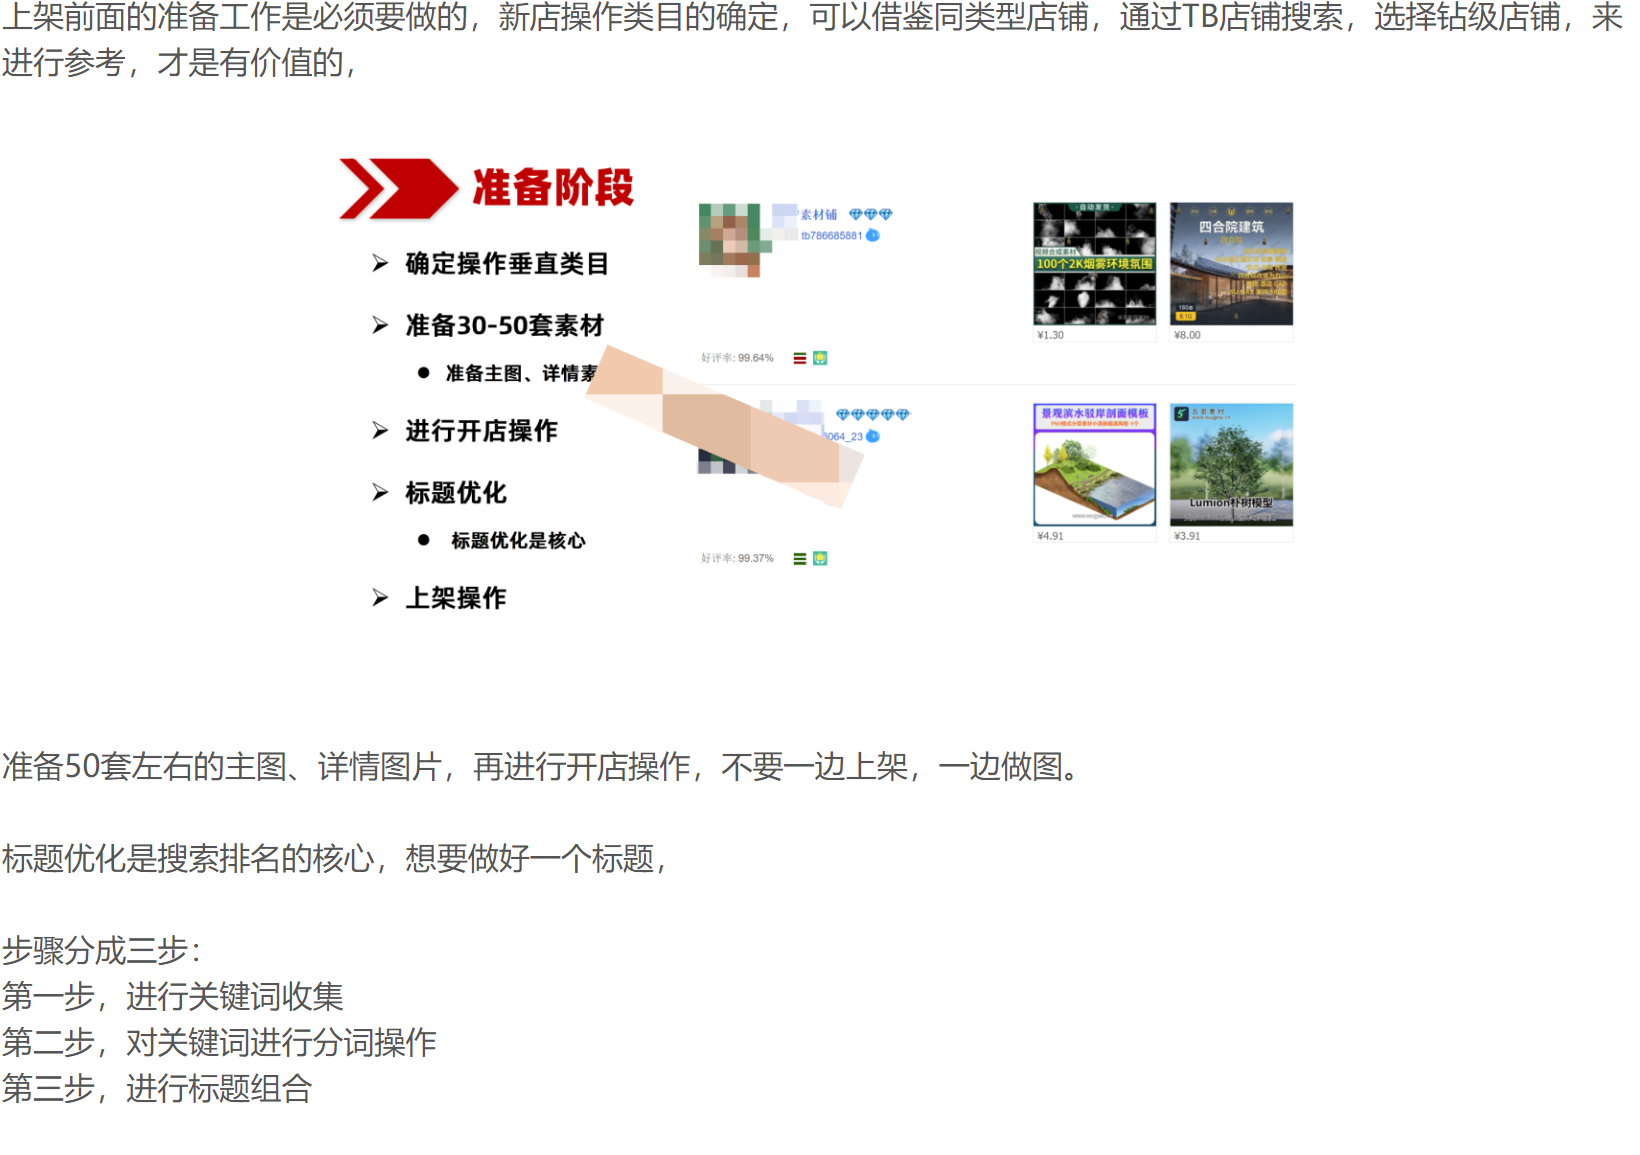
Task: Click the Wangwang chat icon beside tb786685881
Action: click(x=872, y=235)
